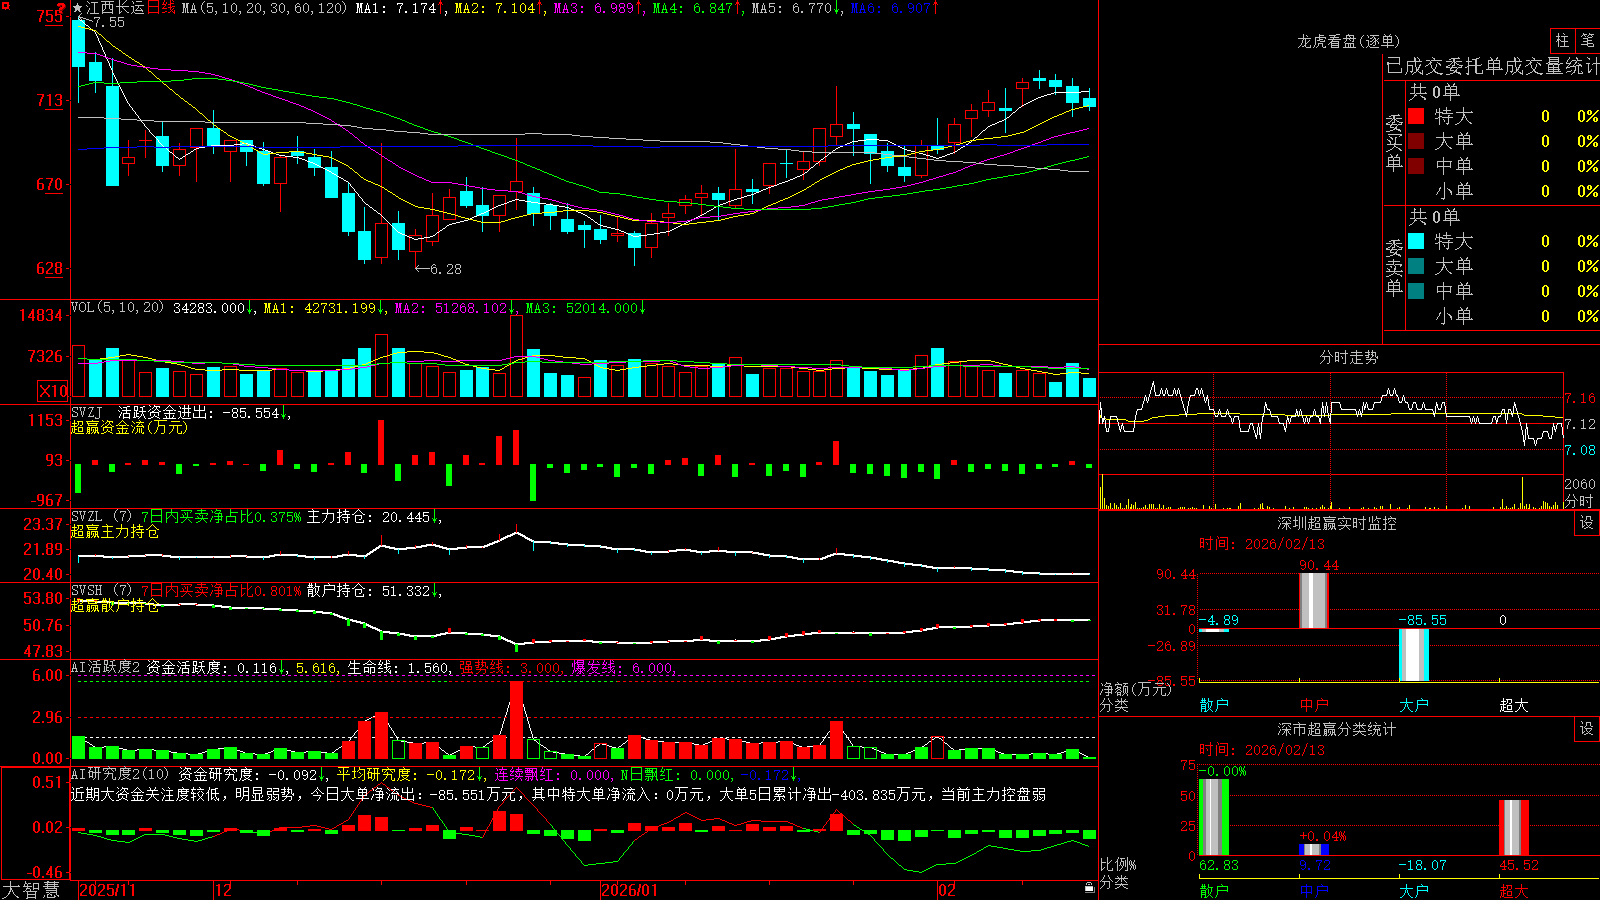Click the -85.55 大户 bar in 实时监控 chart
Image resolution: width=1600 pixels, height=900 pixels.
click(1414, 654)
